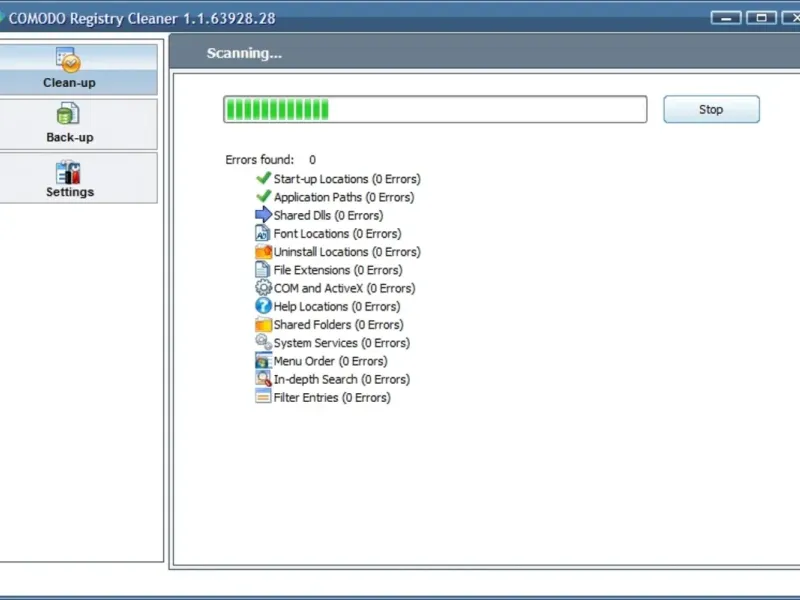Click the Filter Entries list icon
The image size is (800, 600).
263,396
